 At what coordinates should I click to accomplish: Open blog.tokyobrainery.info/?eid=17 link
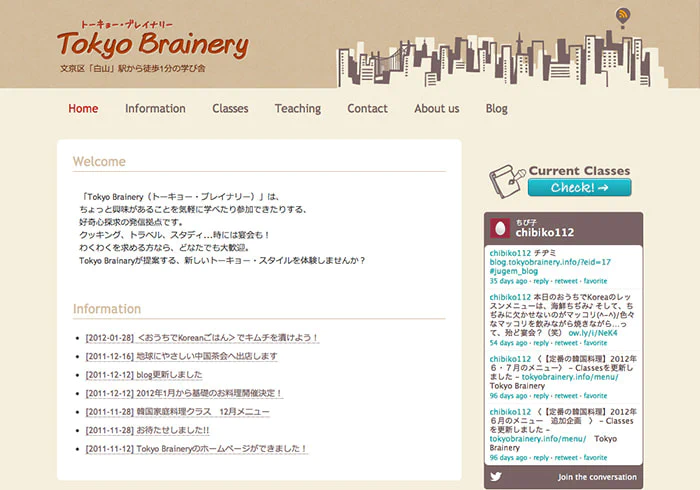[x=550, y=262]
